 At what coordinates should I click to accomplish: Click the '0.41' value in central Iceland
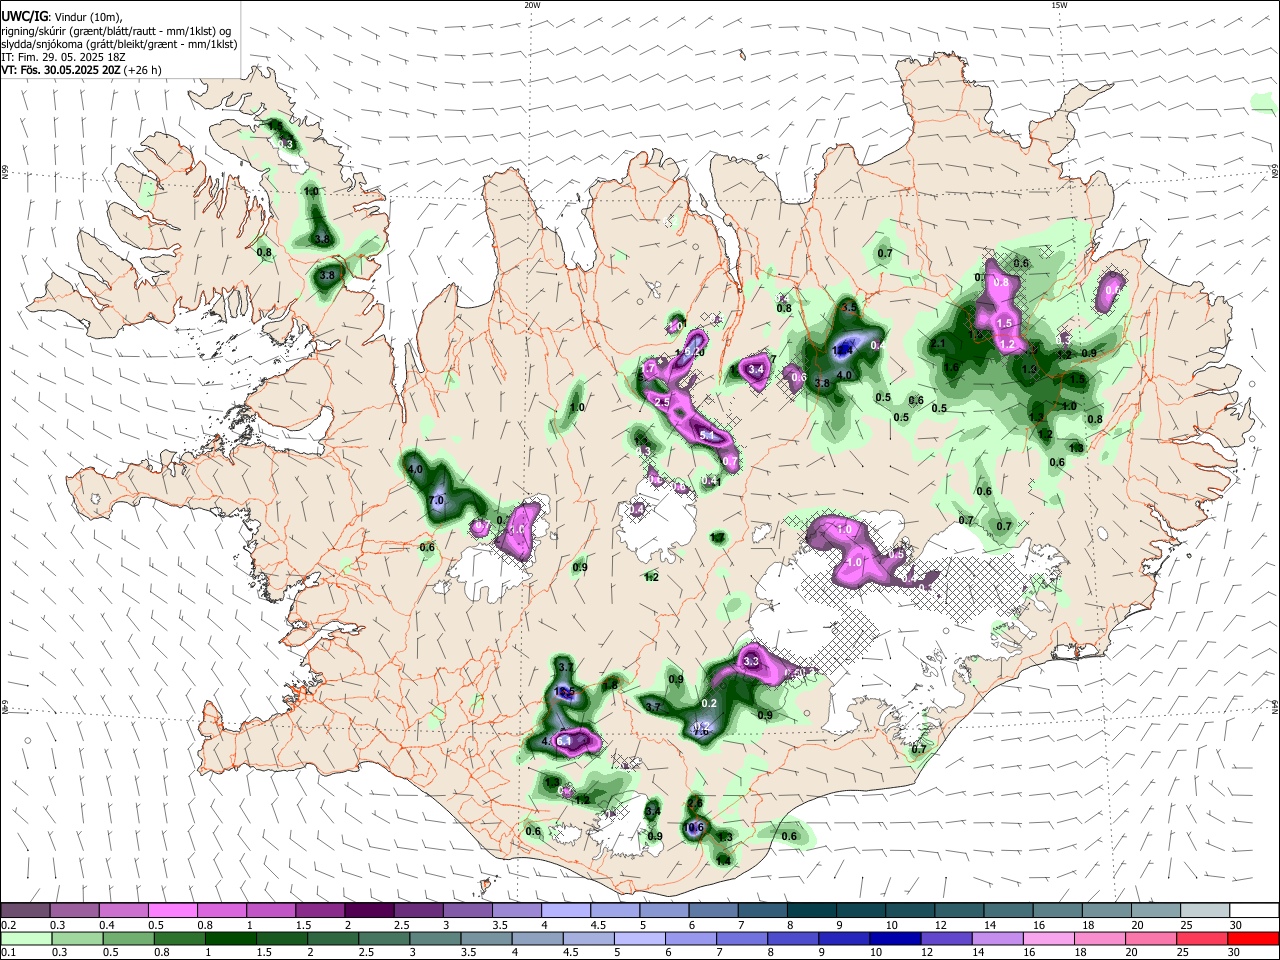tap(711, 481)
